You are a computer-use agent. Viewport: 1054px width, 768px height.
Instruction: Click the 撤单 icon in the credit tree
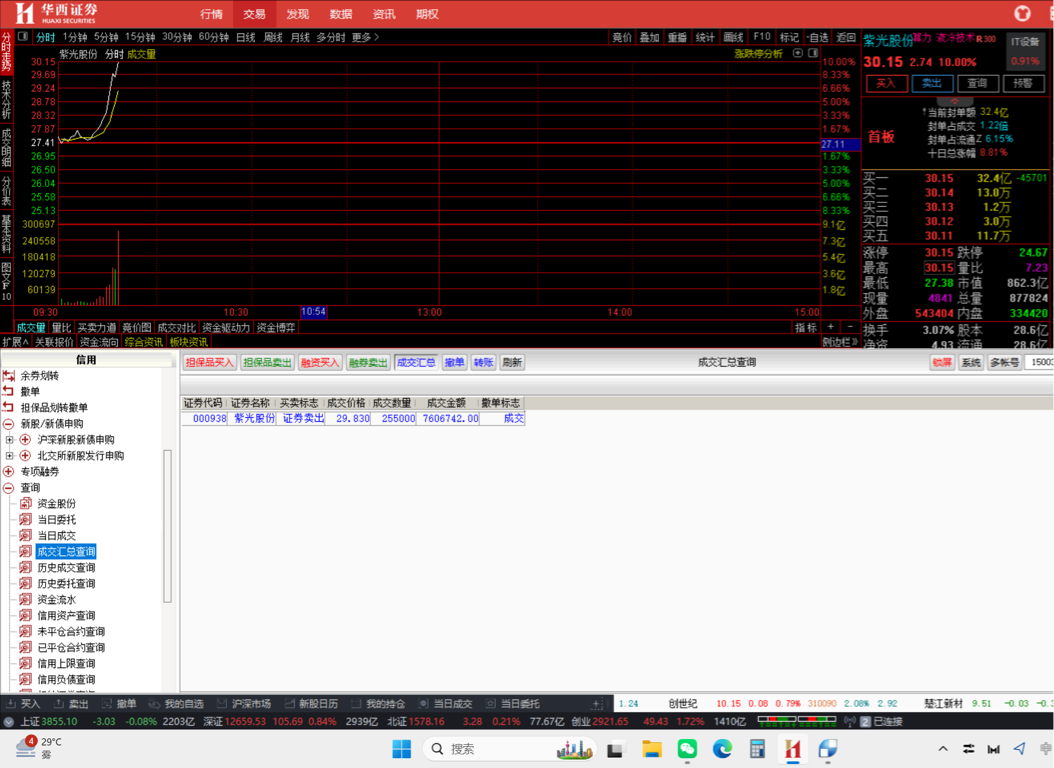click(9, 391)
